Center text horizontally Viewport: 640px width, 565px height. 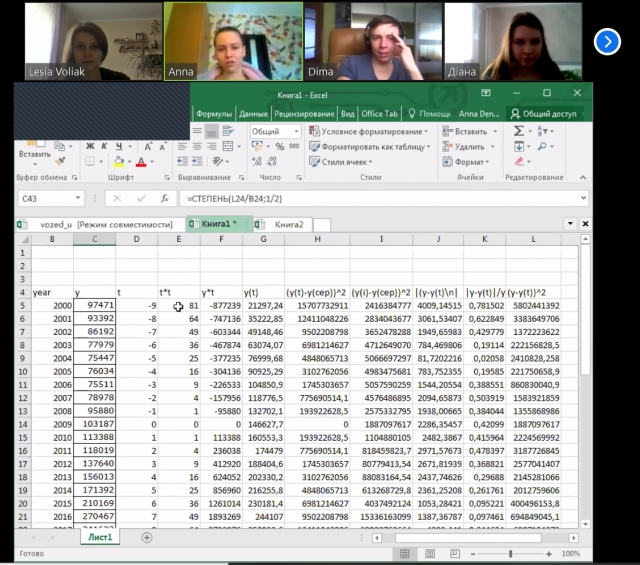[x=197, y=147]
